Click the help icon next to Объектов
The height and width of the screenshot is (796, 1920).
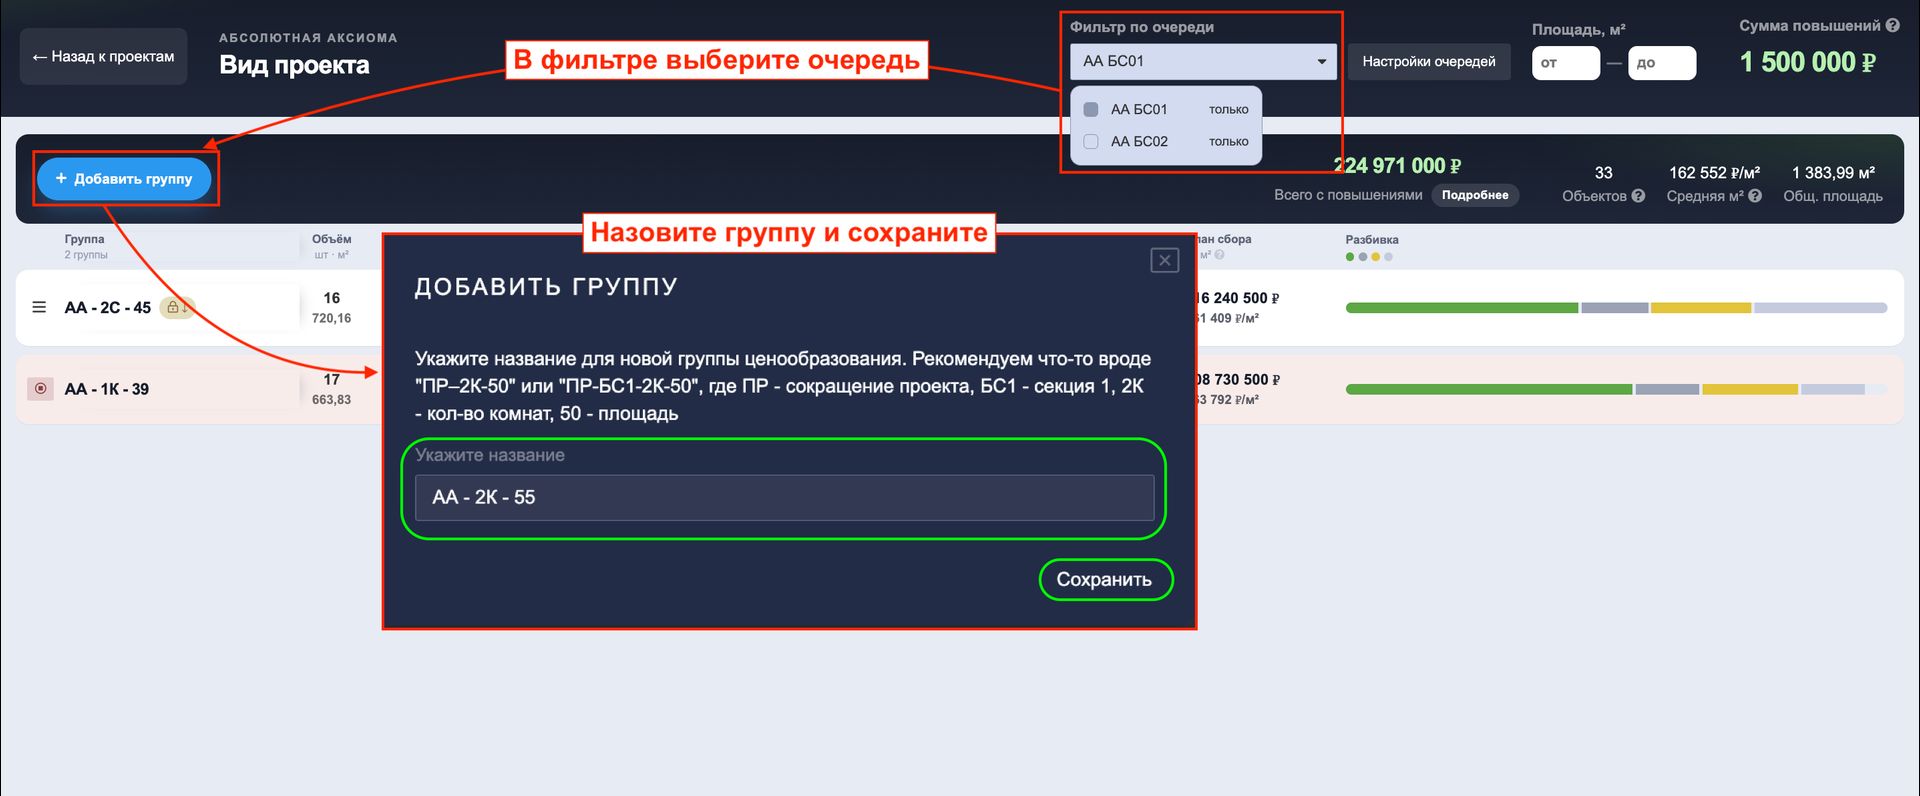pos(1638,196)
